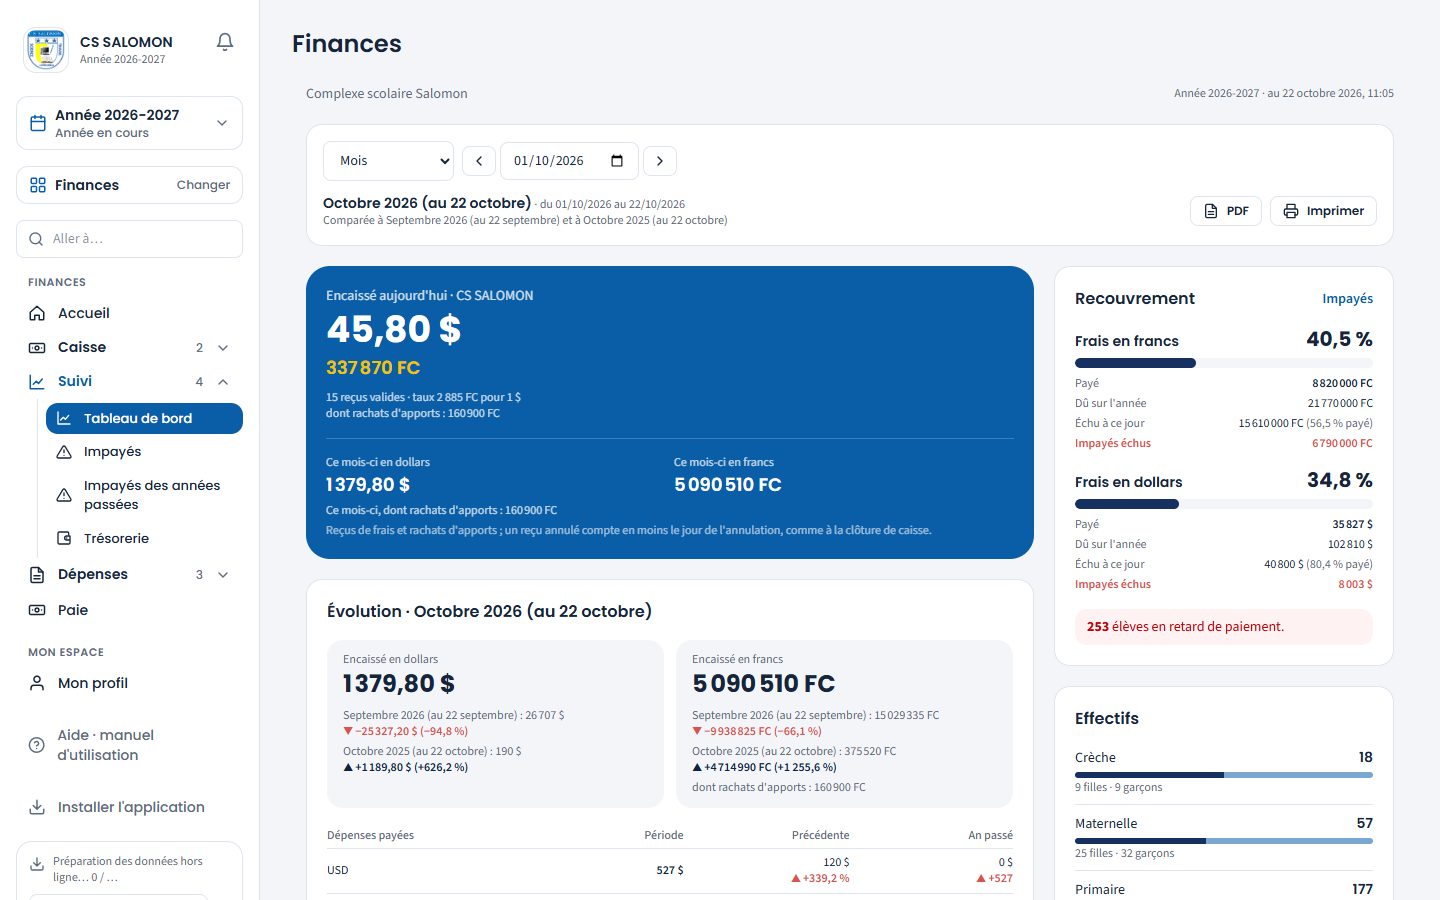Click the Trésorerie wallet icon
The height and width of the screenshot is (900, 1440).
(64, 538)
